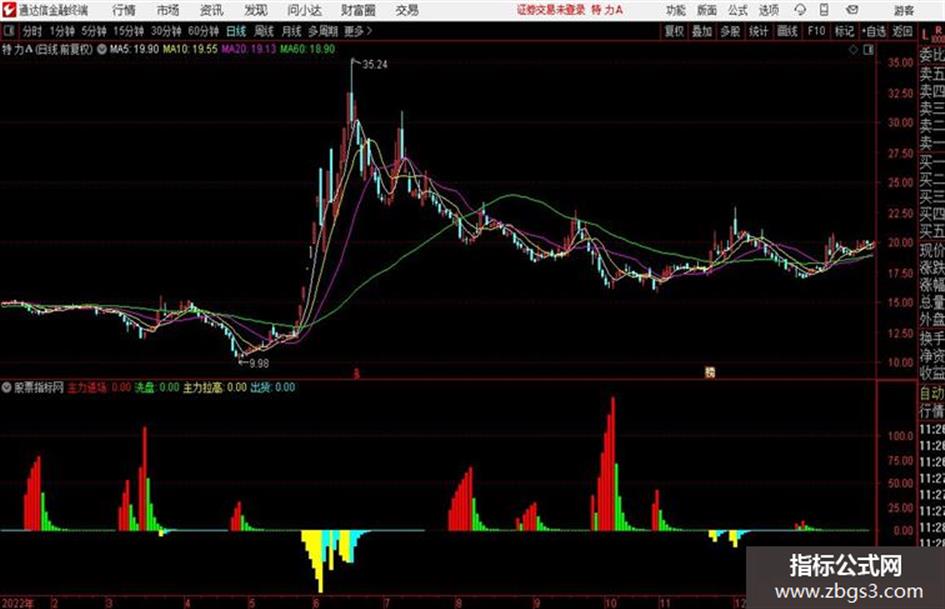This screenshot has height=609, width=945.
Task: Click the 9.98 low price label
Action: (259, 364)
